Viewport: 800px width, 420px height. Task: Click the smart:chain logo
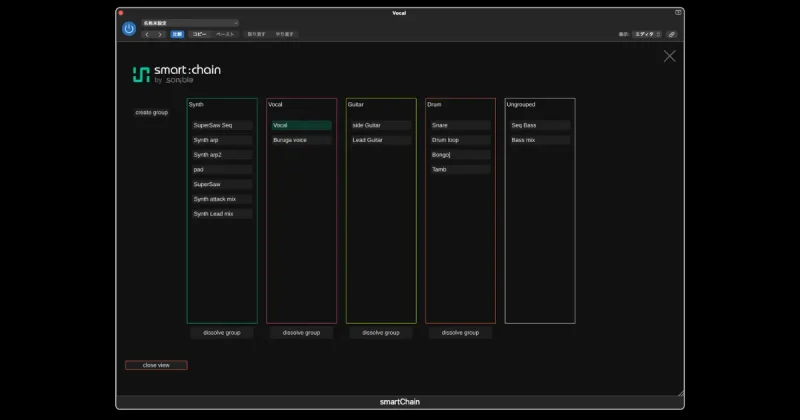(177, 74)
